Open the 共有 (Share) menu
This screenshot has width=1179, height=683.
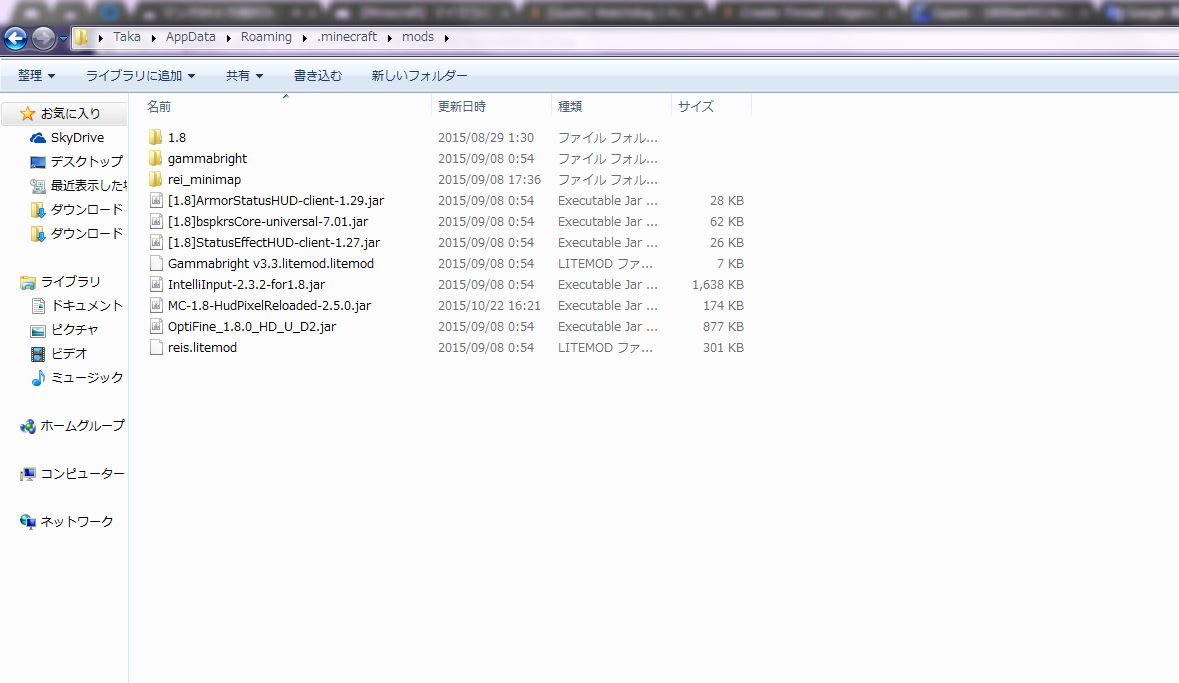click(x=244, y=76)
